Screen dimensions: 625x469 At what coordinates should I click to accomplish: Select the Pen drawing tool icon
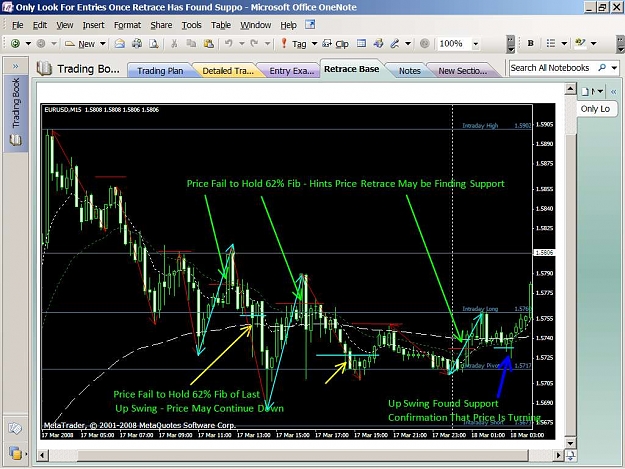pyautogui.click(x=395, y=43)
